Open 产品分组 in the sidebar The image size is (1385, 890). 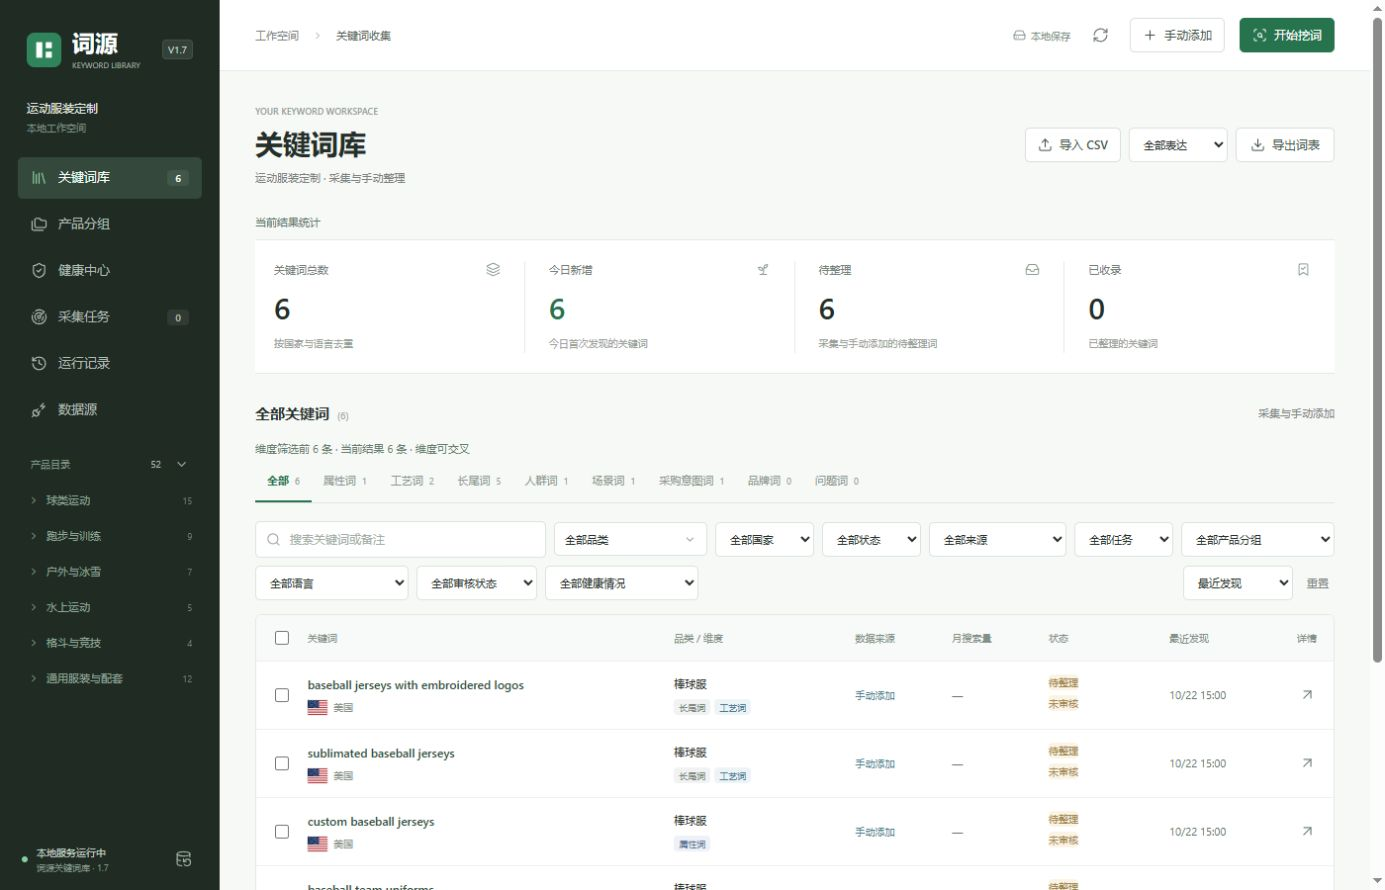(x=110, y=224)
